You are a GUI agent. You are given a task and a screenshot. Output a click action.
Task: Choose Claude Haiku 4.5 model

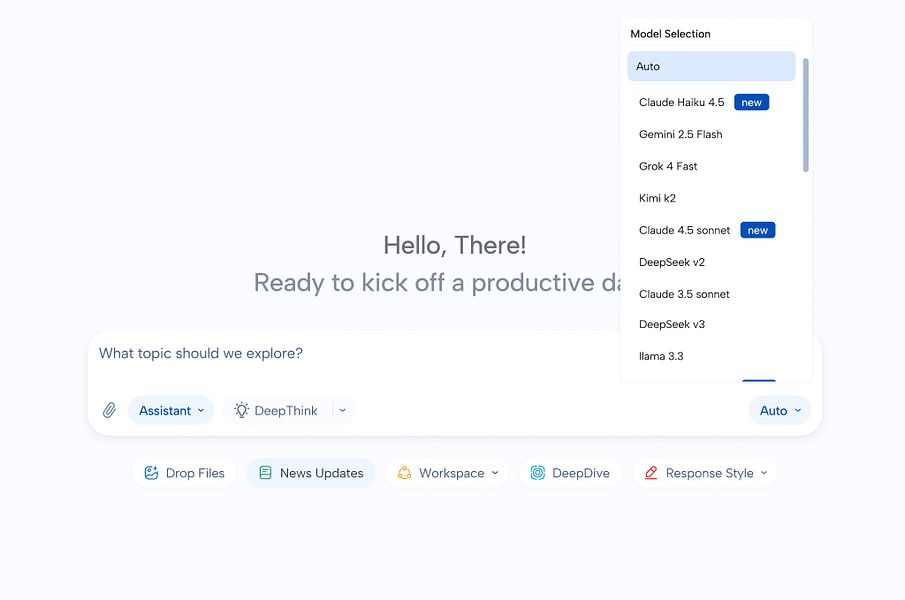coord(711,102)
